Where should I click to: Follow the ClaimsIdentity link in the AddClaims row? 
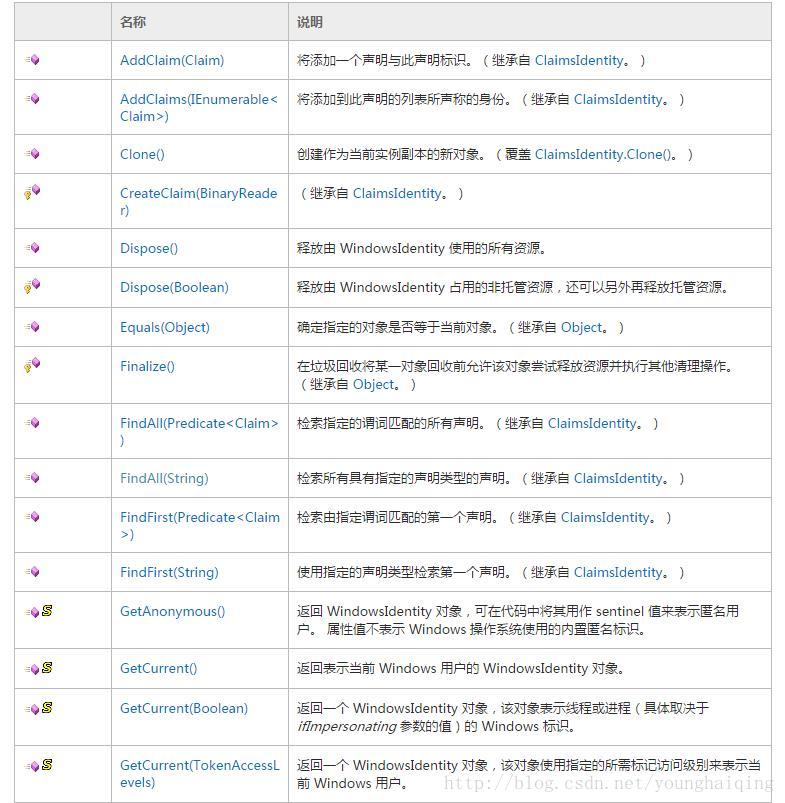click(x=618, y=99)
